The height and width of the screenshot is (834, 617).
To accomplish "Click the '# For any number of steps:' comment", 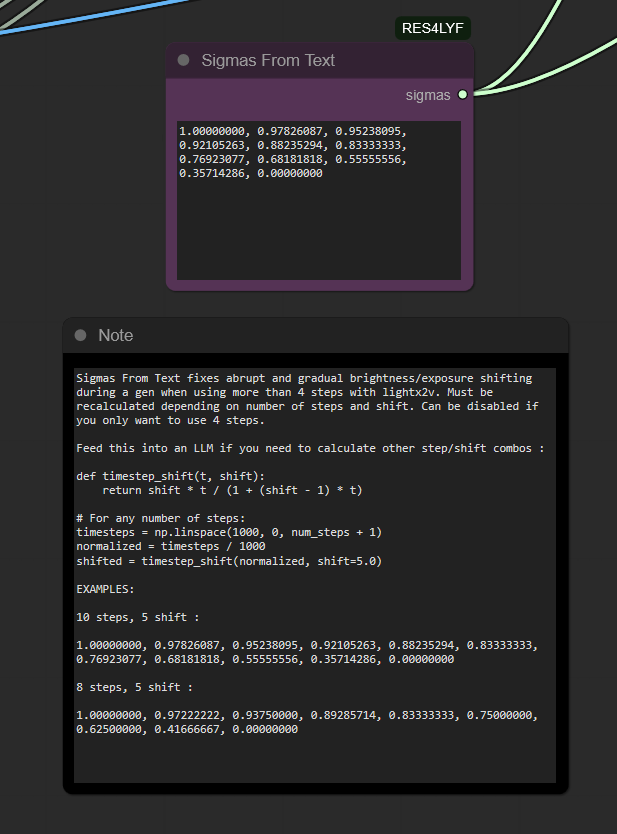I will 161,518.
